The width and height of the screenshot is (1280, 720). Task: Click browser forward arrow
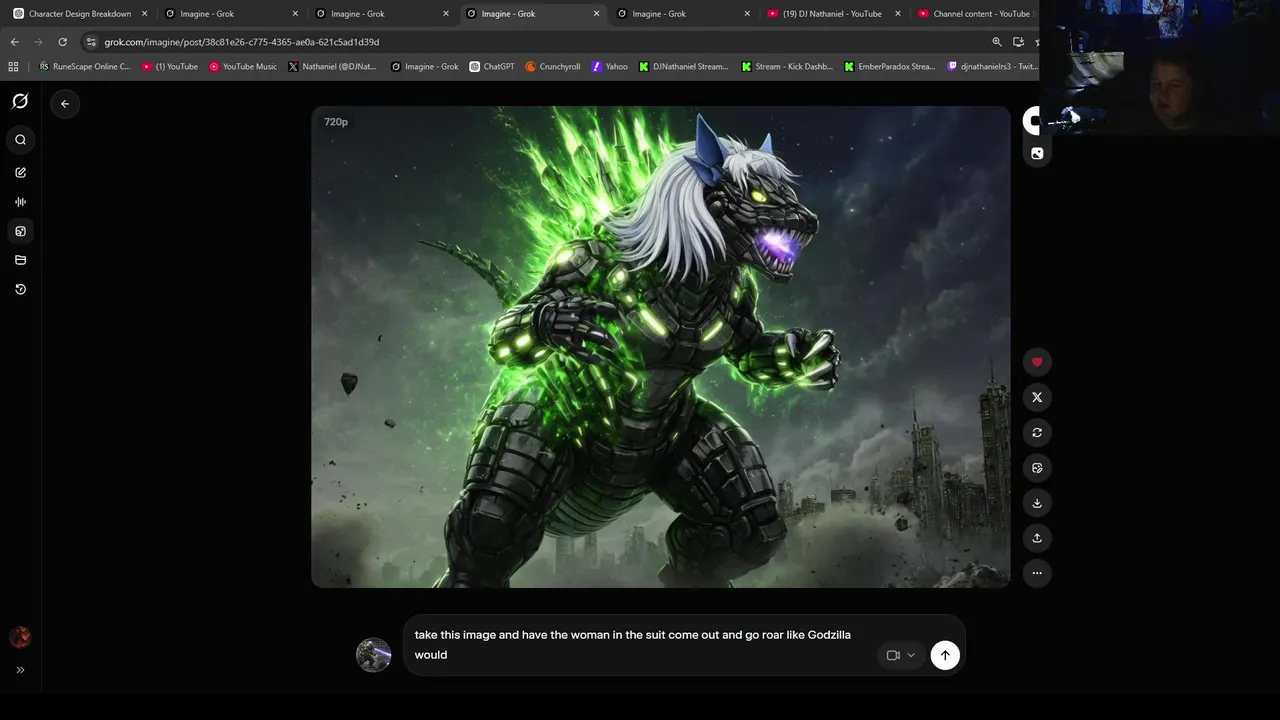click(38, 42)
